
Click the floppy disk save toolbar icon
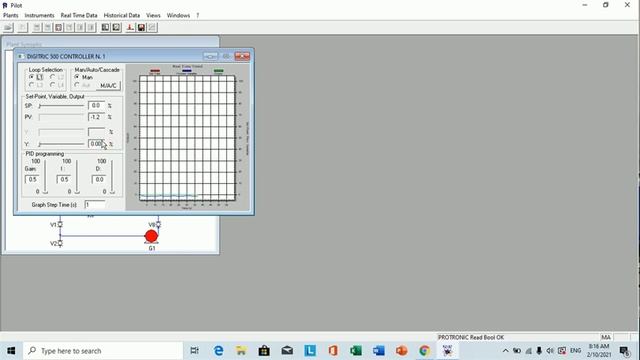(141, 27)
